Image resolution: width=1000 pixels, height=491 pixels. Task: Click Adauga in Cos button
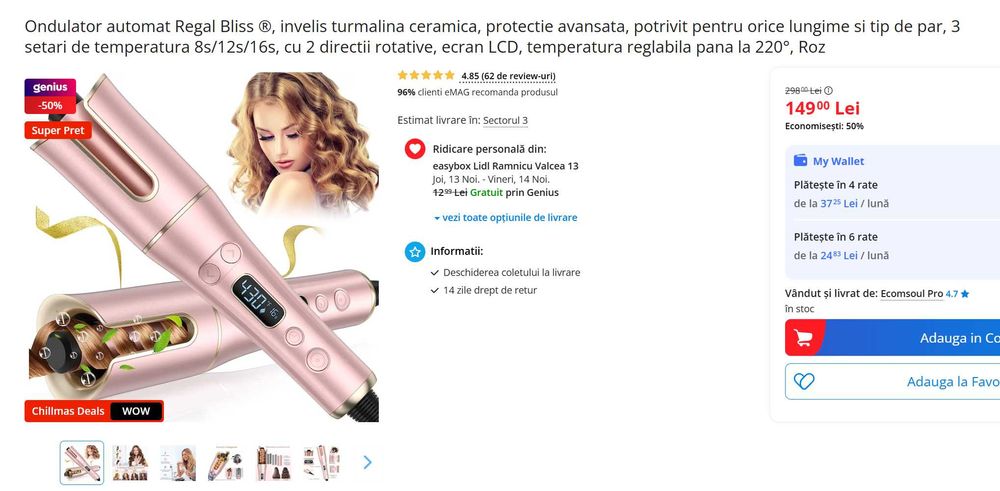(893, 338)
